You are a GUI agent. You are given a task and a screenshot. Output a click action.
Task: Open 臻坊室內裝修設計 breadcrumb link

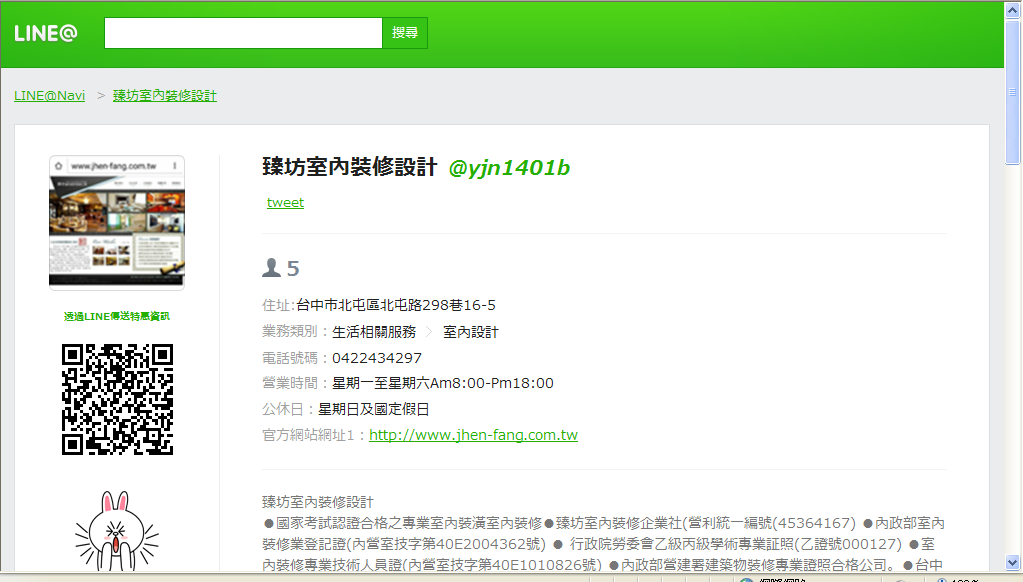[x=164, y=95]
